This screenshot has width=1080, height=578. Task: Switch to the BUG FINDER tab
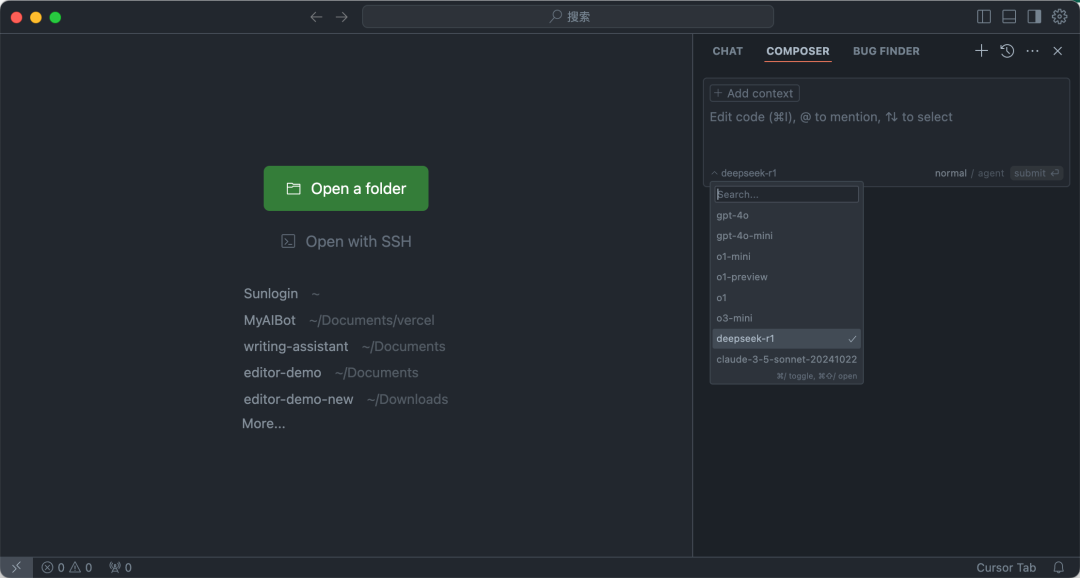pyautogui.click(x=886, y=51)
